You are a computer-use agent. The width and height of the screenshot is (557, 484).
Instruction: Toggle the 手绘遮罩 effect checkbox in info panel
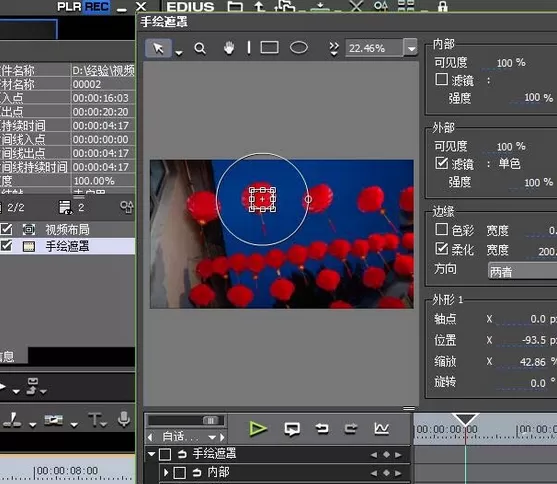click(6, 246)
